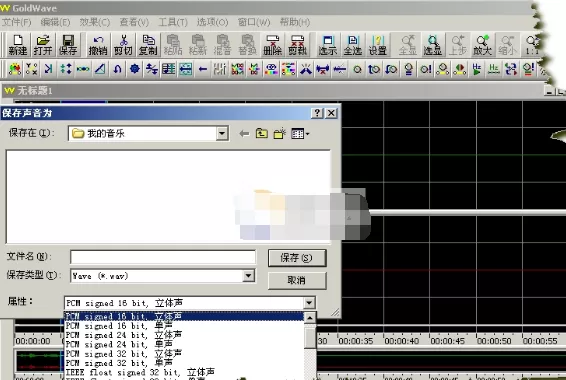The width and height of the screenshot is (566, 380).
Task: Open the 选项(O) menu
Action: click(x=212, y=22)
